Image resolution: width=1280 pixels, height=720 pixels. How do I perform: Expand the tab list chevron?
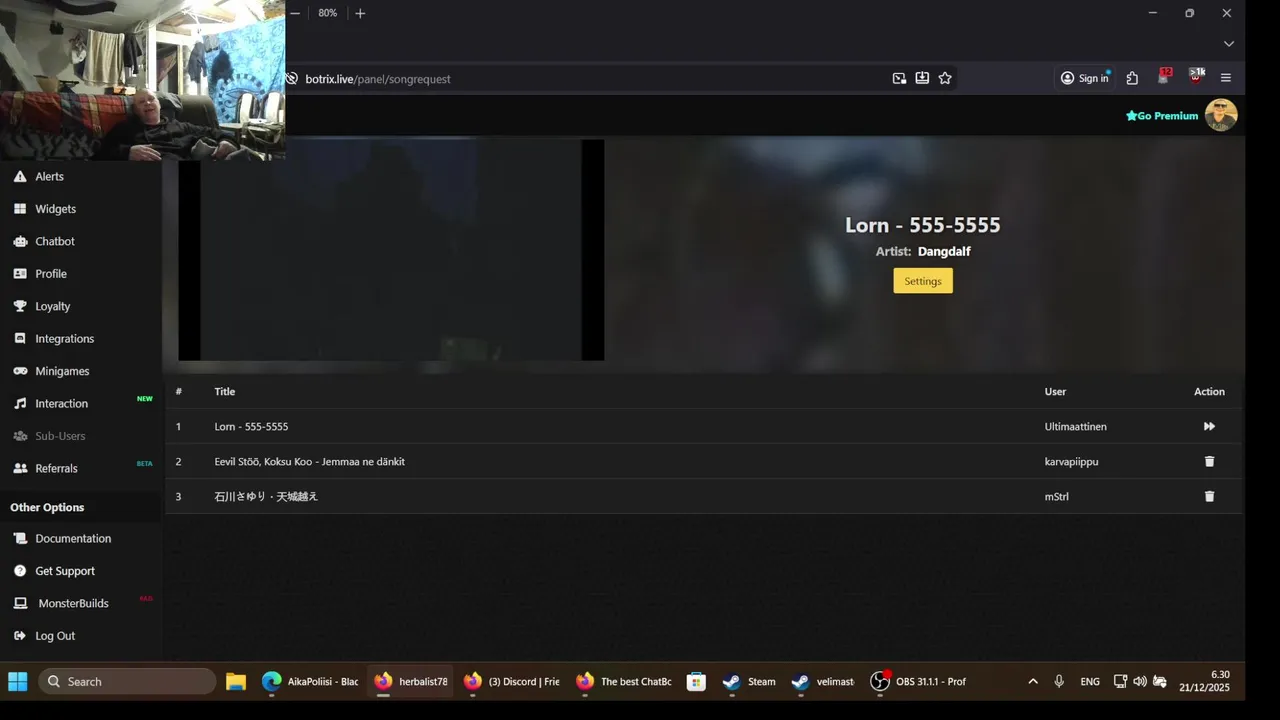tap(1229, 44)
